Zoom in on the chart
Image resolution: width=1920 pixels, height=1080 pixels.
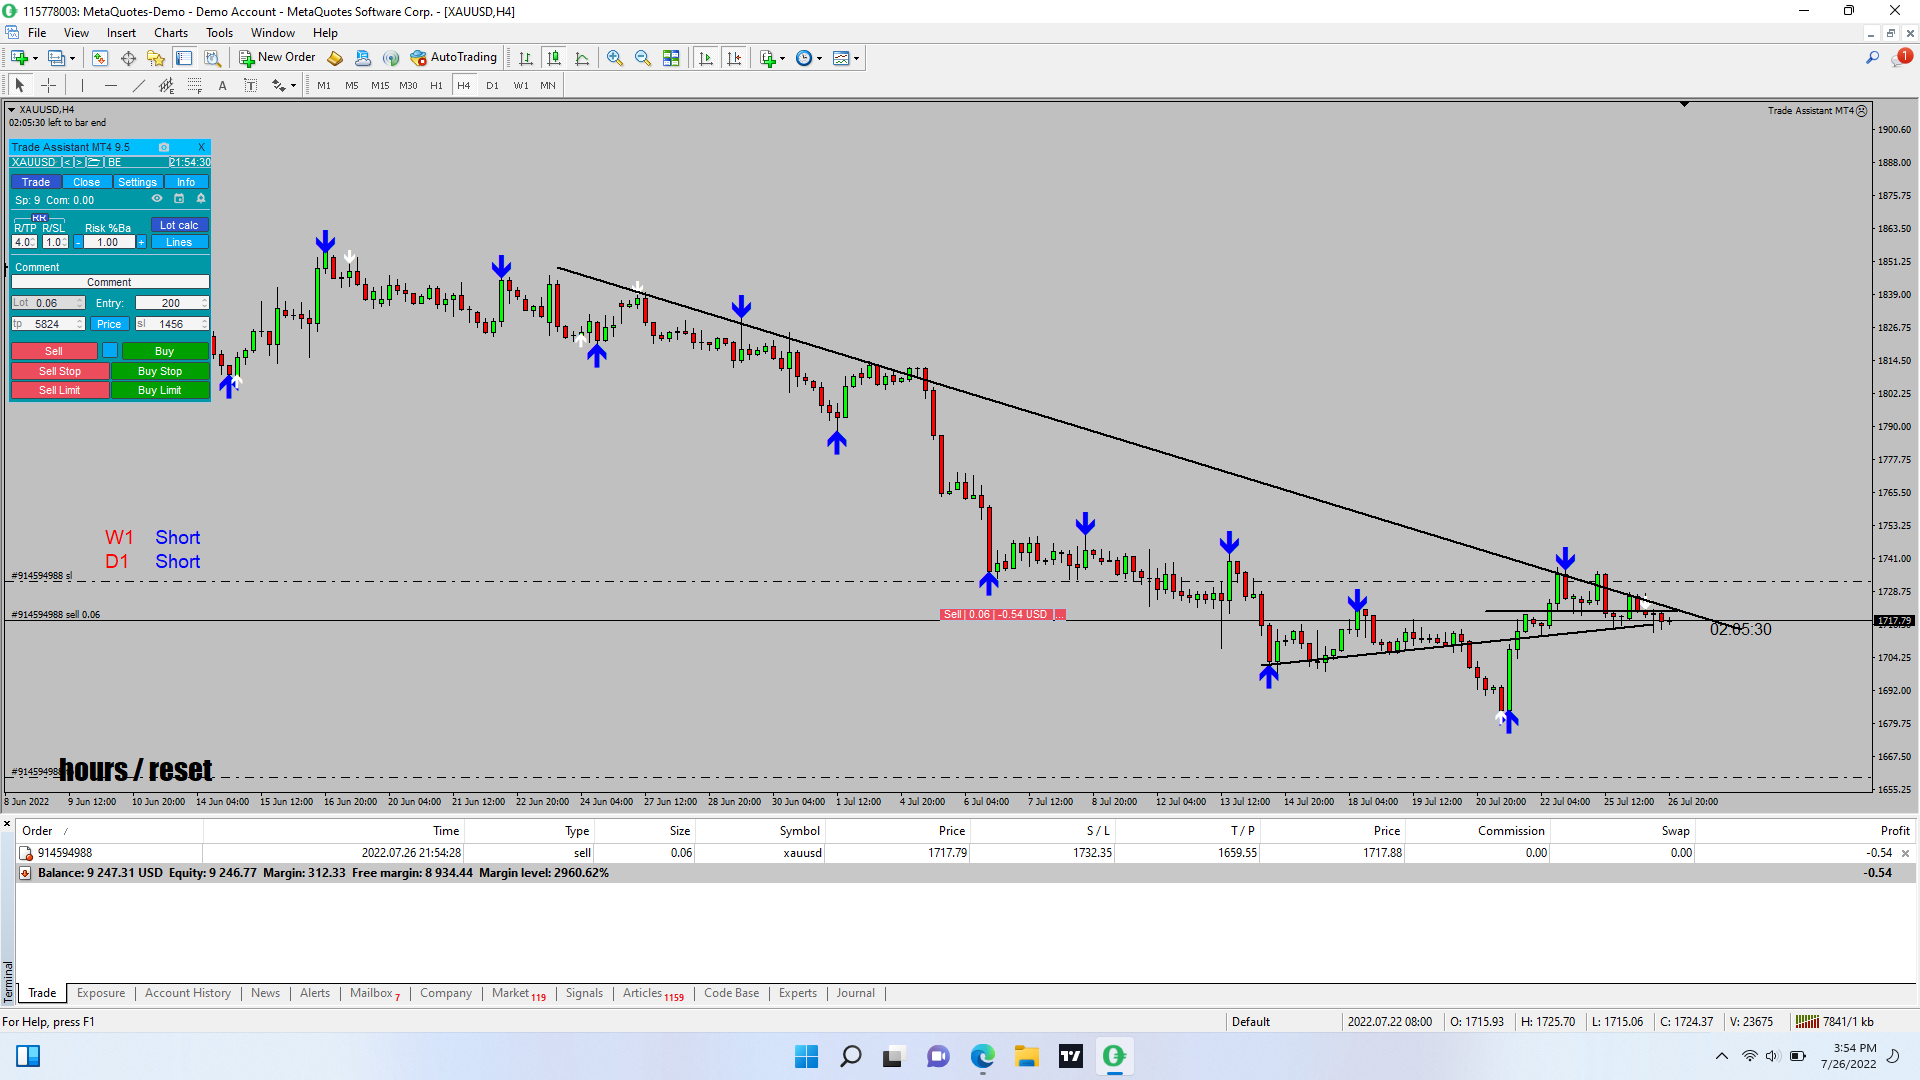pos(614,58)
